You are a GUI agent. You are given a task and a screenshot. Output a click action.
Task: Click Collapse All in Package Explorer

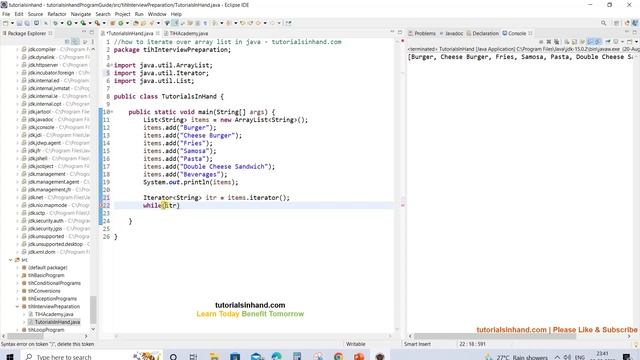67,42
